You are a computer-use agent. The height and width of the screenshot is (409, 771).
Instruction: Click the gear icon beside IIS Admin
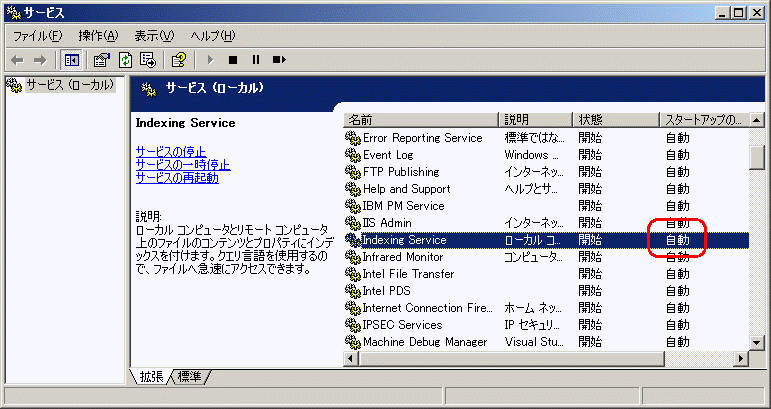coord(352,223)
